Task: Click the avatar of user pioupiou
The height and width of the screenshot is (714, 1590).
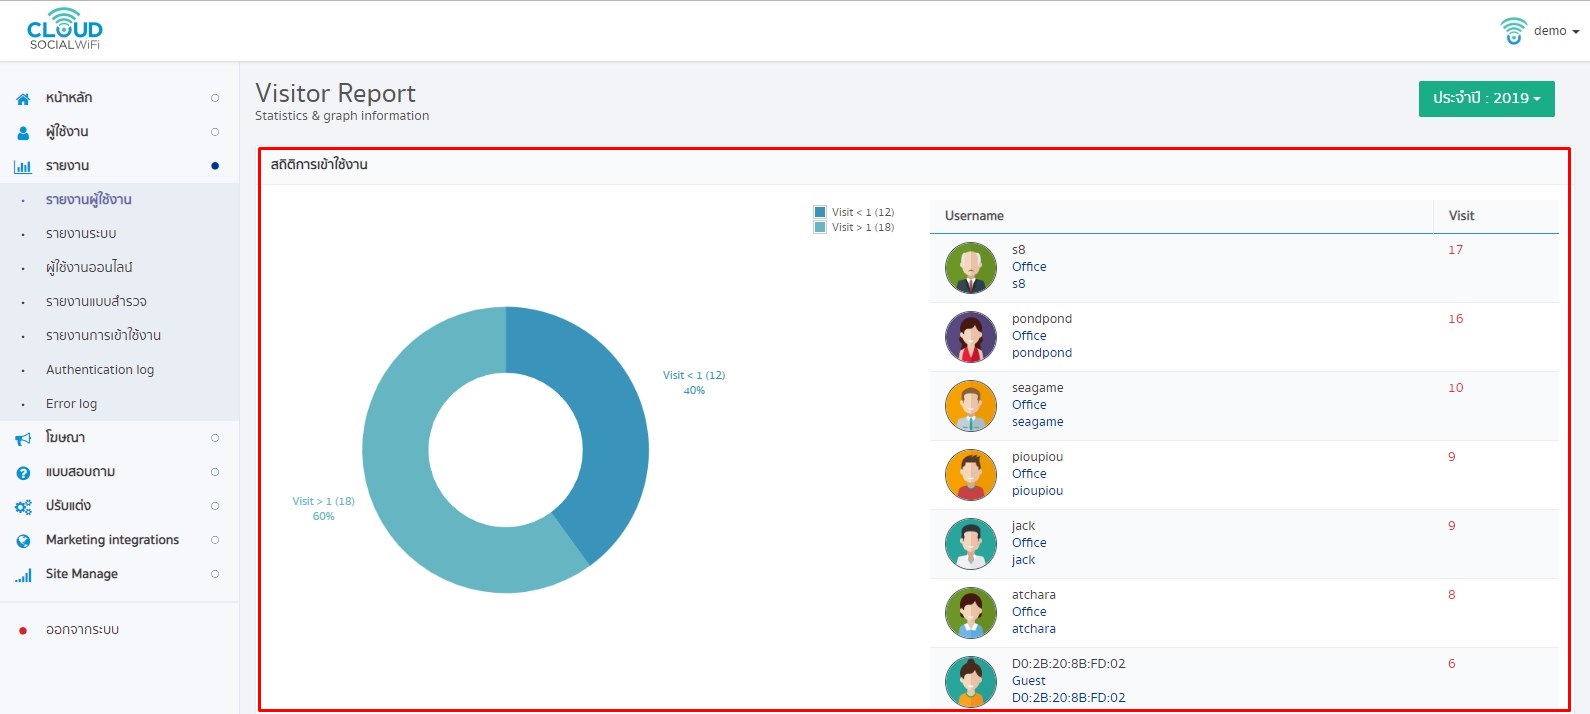Action: pyautogui.click(x=971, y=475)
